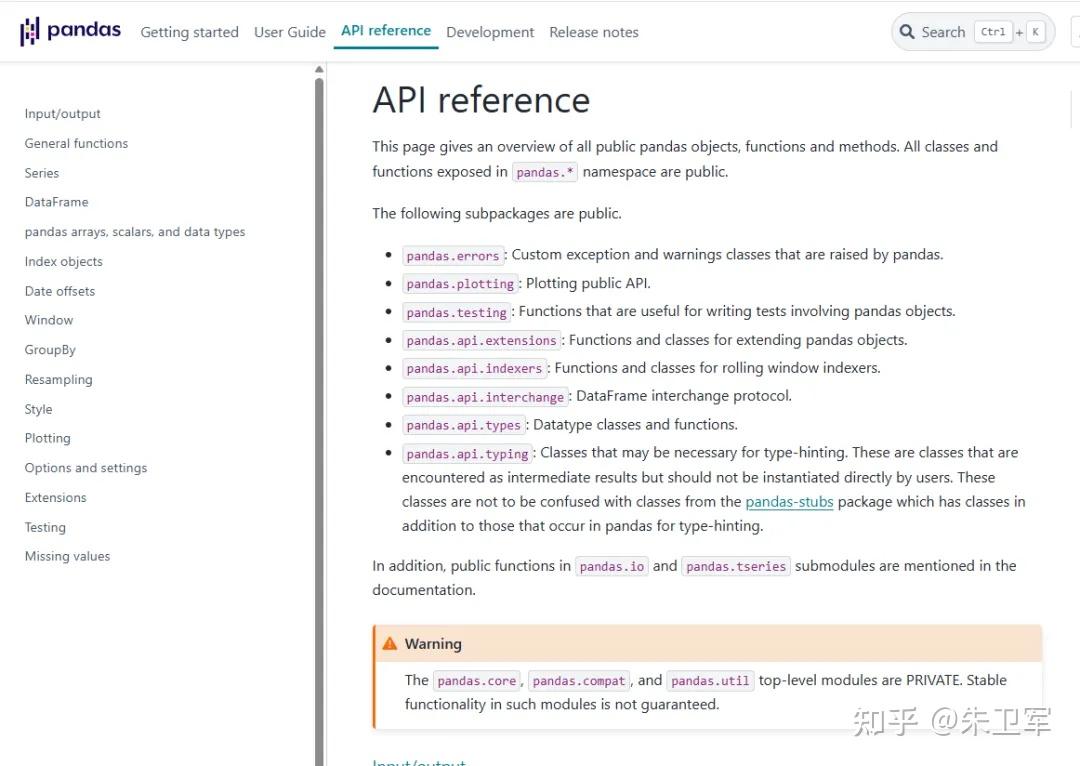
Task: Click the pandas.plotting code label
Action: (x=460, y=284)
